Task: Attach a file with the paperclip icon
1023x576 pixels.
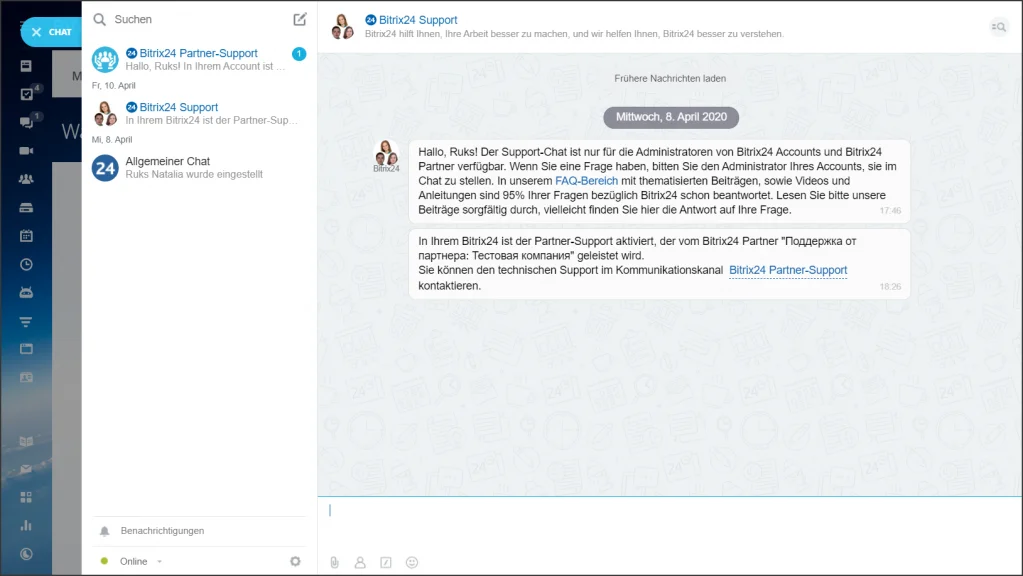Action: 334,562
